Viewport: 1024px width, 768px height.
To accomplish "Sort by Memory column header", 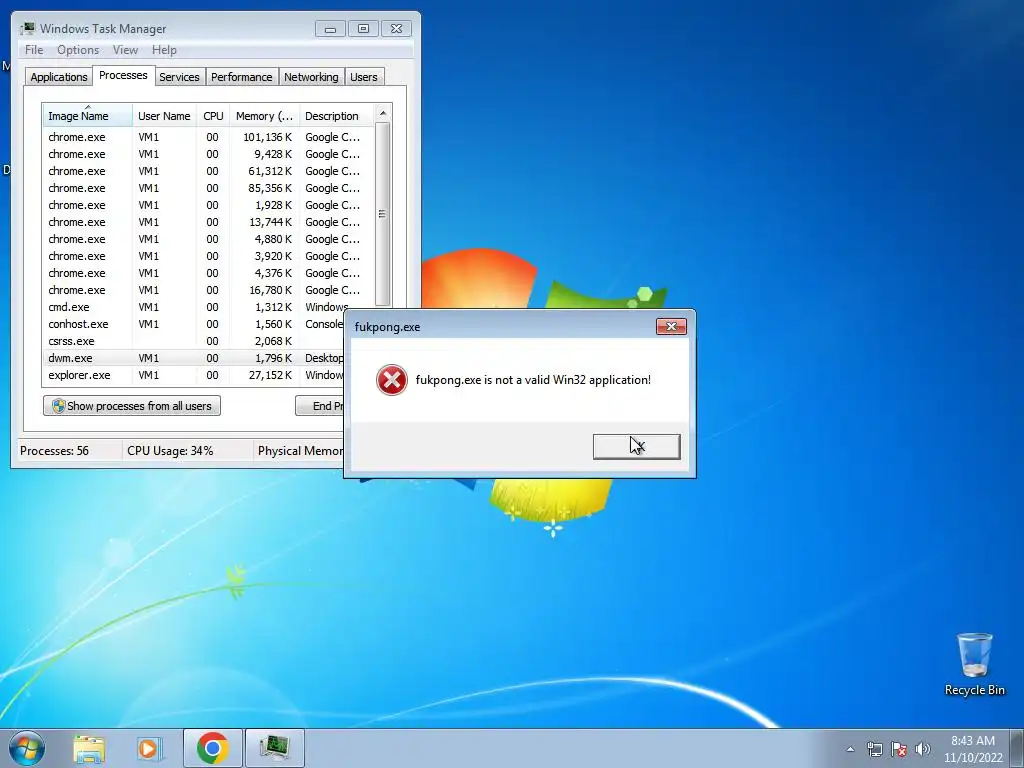I will (x=264, y=116).
